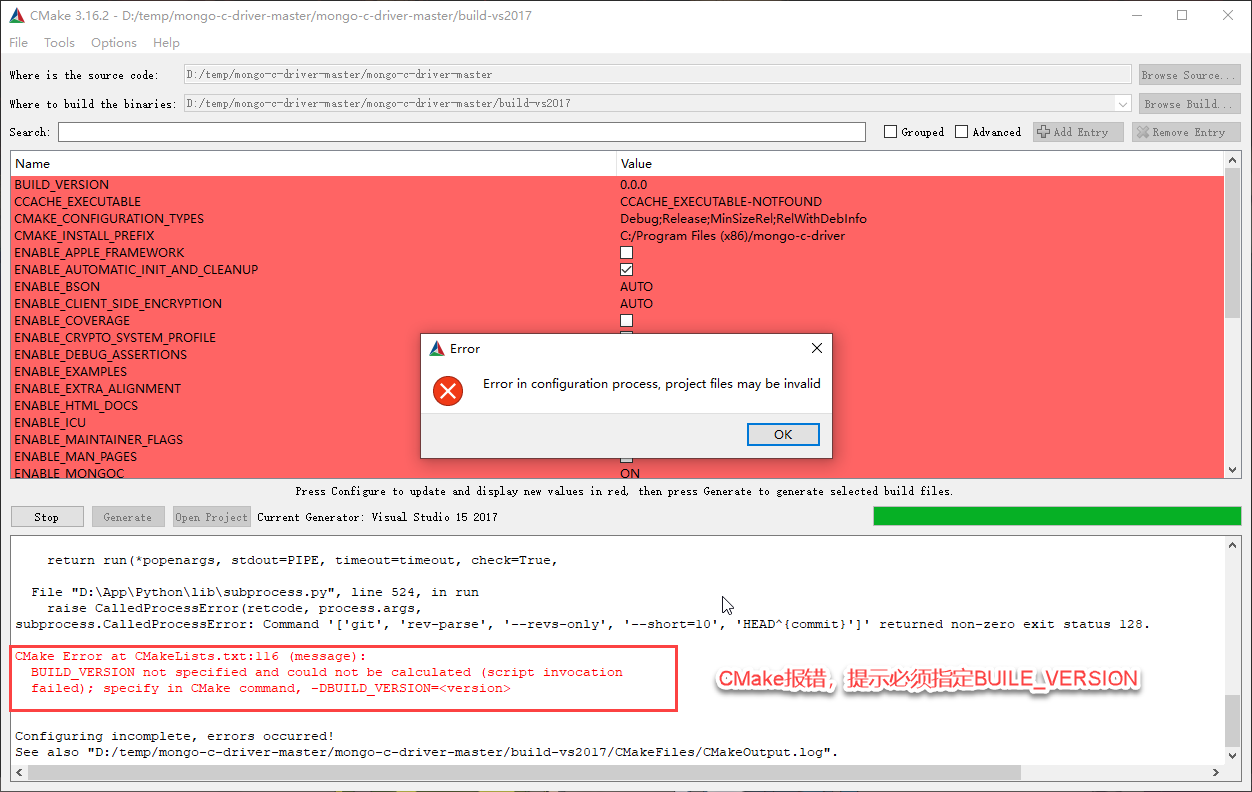
Task: Select the CCACHE_EXECUTABLE entry
Action: point(78,202)
